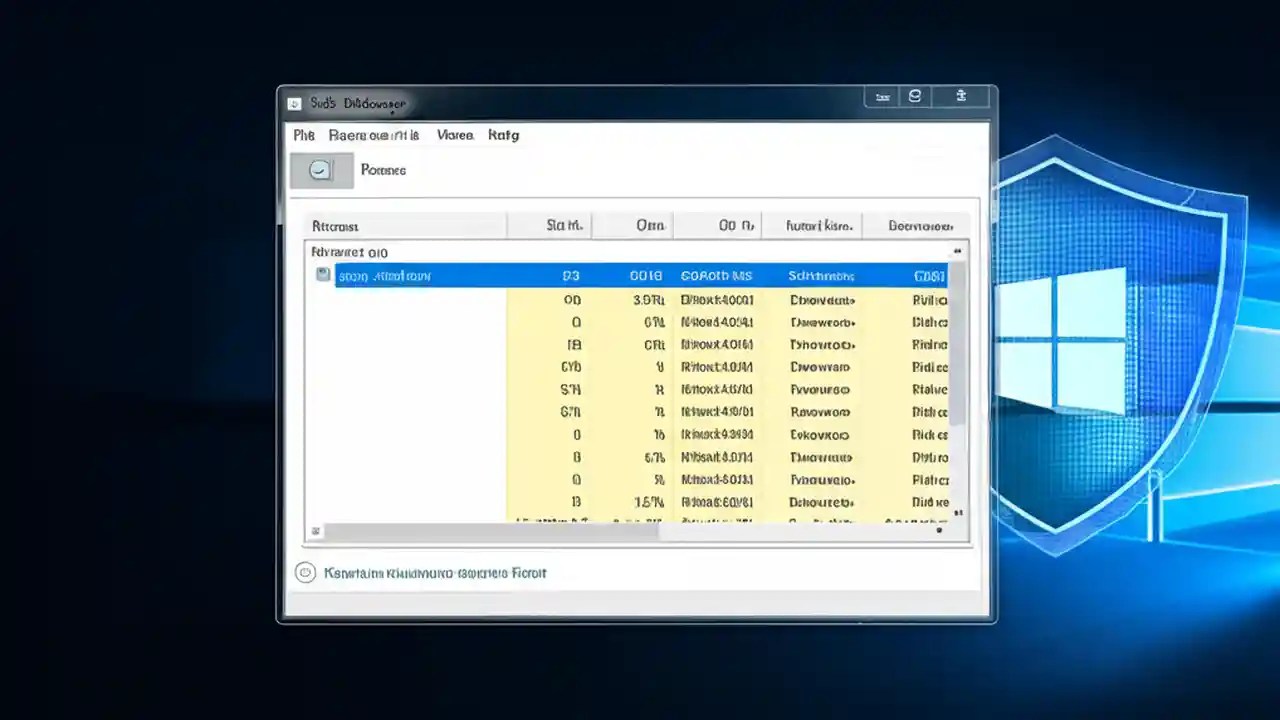The width and height of the screenshot is (1280, 720).
Task: Open the View menu
Action: [x=455, y=135]
